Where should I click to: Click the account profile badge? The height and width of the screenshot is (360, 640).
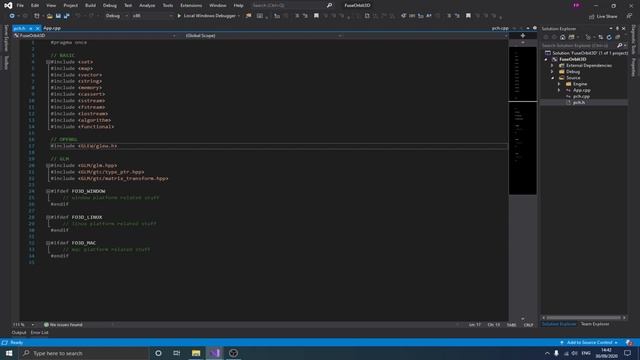pos(576,5)
